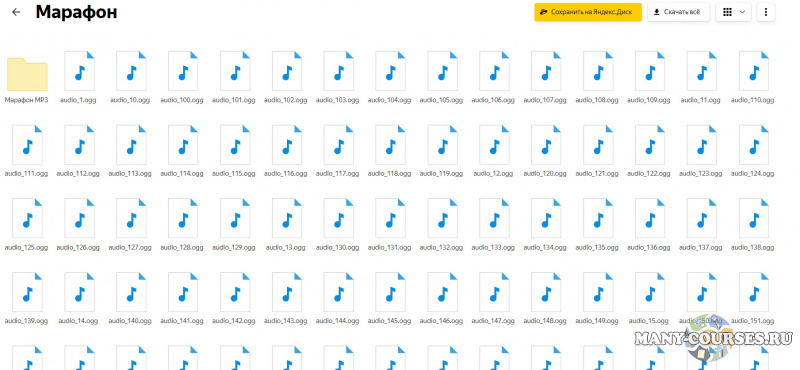Select the audio_13.ogg file icon
The height and width of the screenshot is (370, 800).
(x=287, y=219)
